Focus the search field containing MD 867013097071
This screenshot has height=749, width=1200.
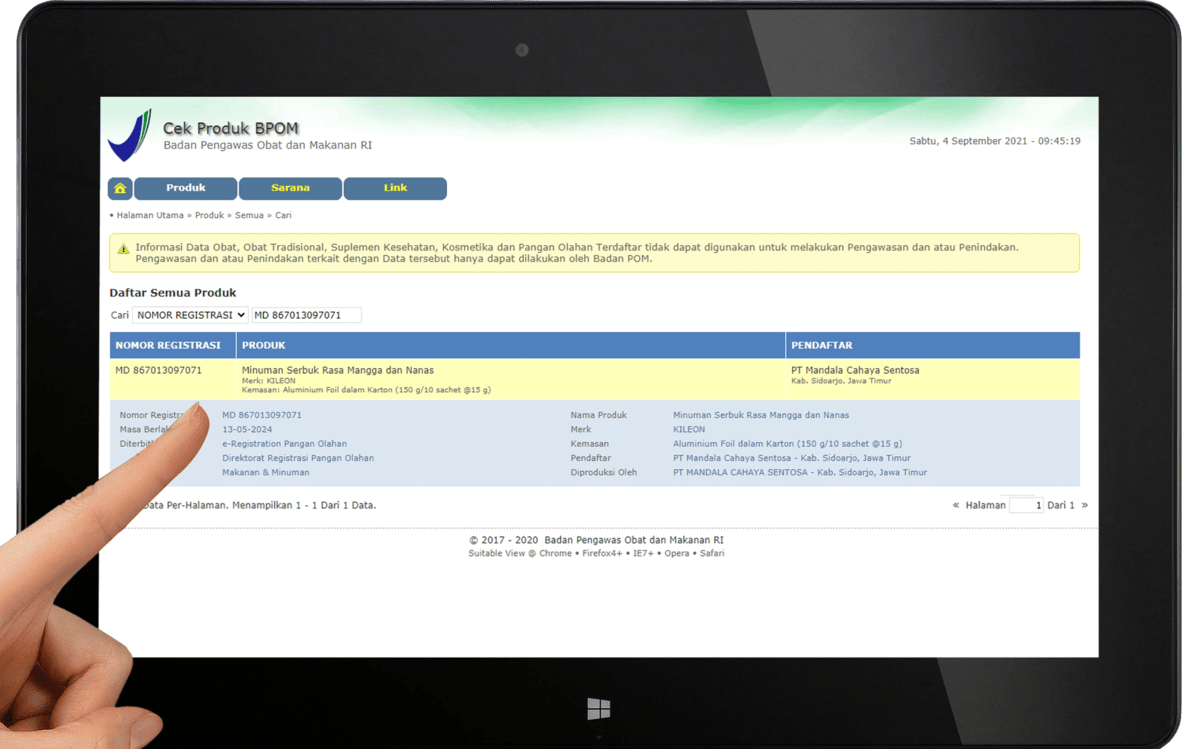pos(306,315)
